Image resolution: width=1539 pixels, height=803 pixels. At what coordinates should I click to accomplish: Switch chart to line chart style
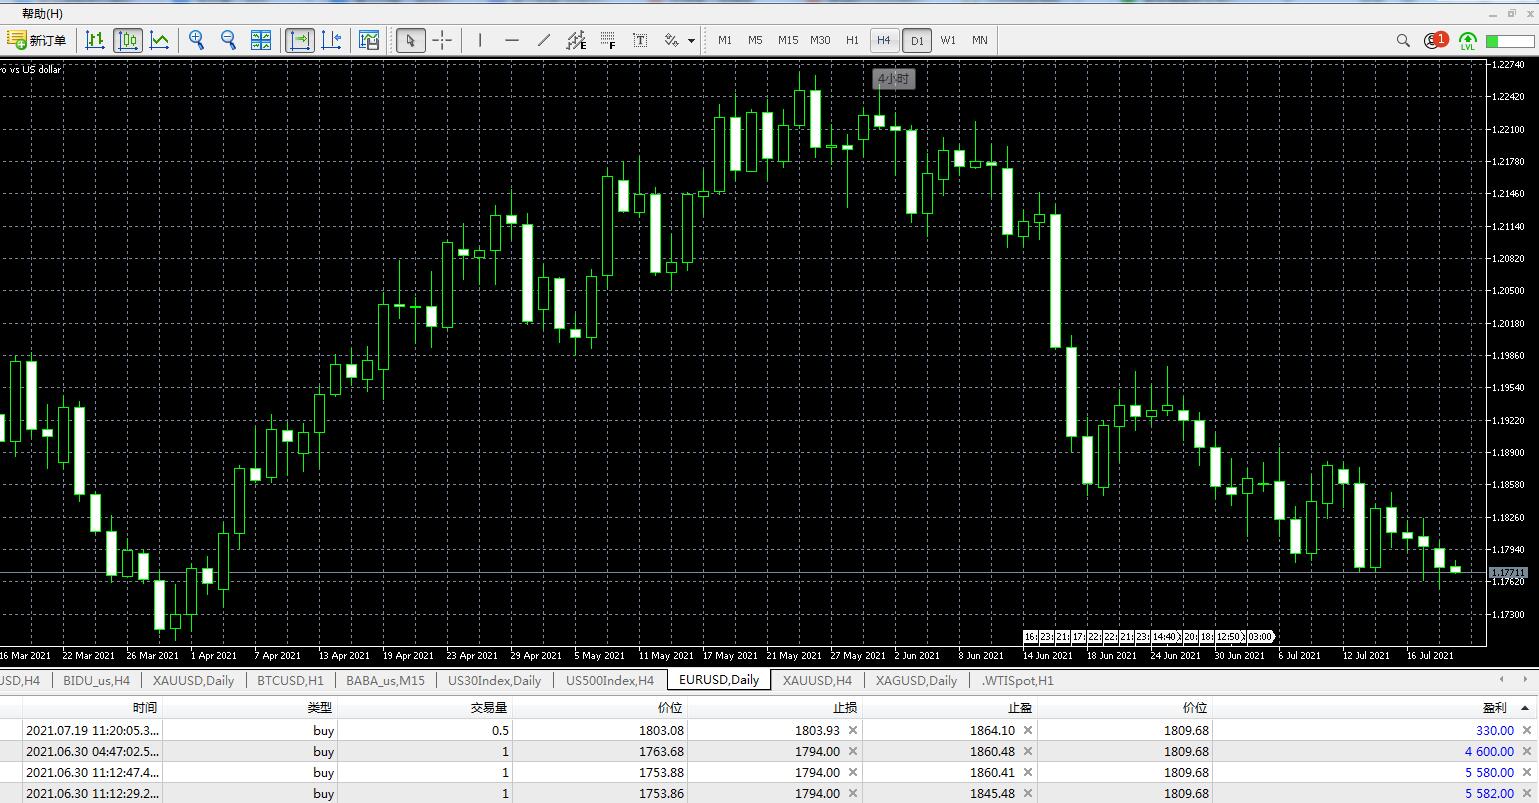(159, 40)
